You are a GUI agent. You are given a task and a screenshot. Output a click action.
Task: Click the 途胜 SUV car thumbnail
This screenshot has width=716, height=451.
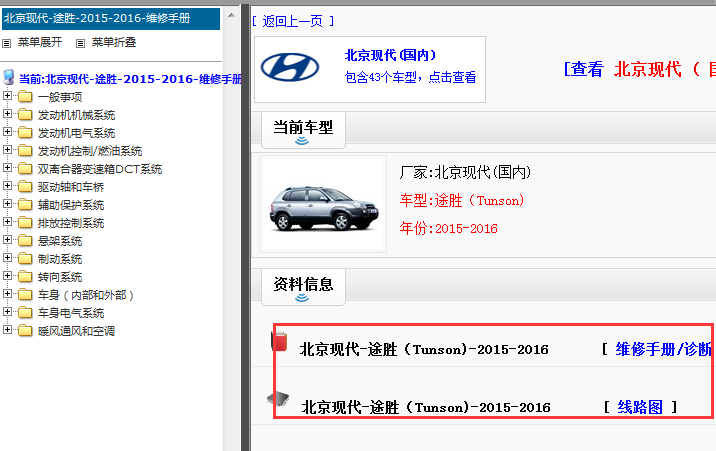coord(323,204)
